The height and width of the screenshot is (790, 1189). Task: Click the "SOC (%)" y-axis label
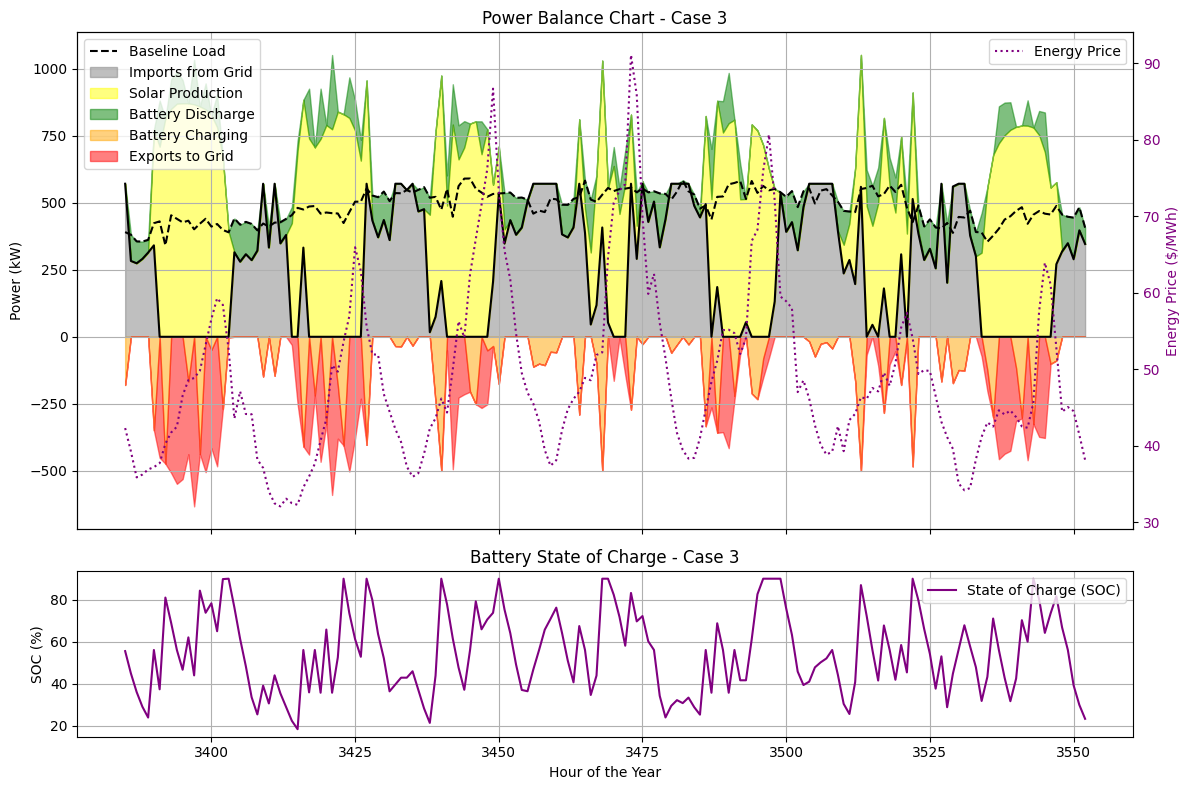(36, 655)
